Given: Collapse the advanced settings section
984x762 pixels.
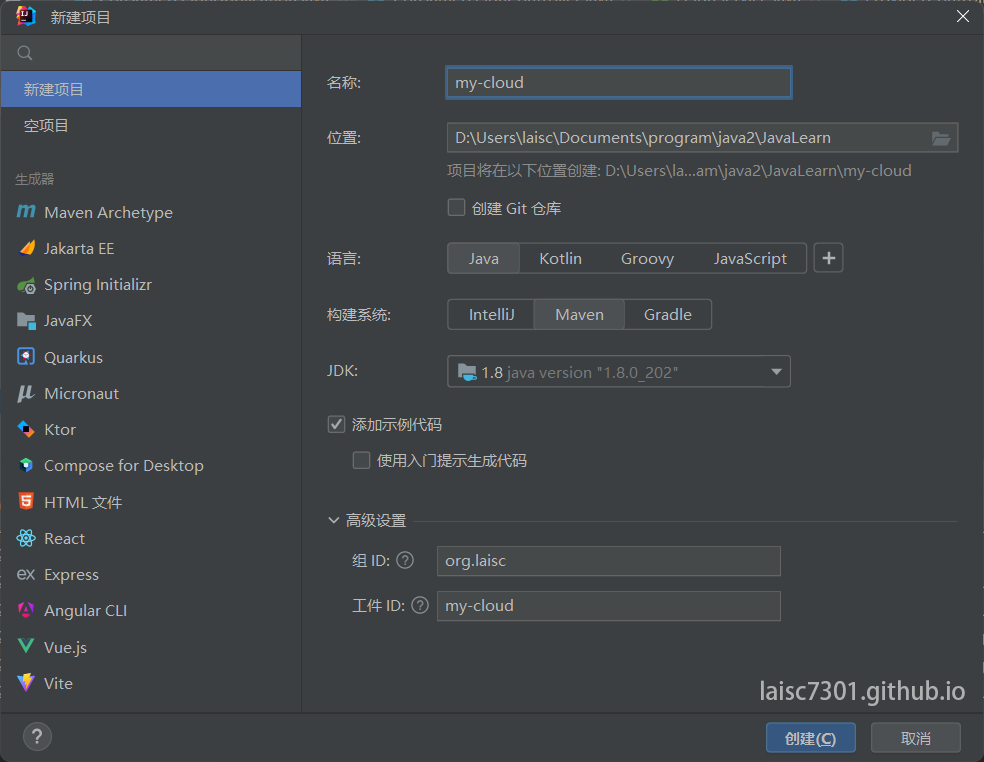Looking at the screenshot, I should point(334,520).
